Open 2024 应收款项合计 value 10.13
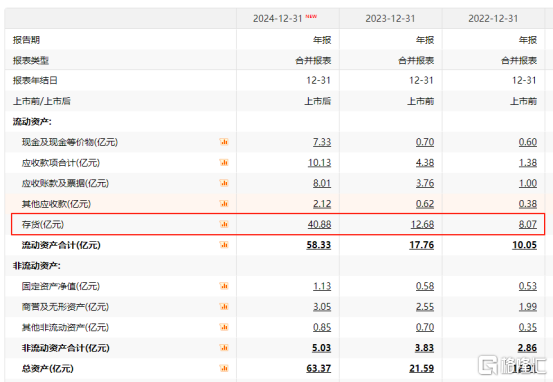Image resolution: width=553 pixels, height=382 pixels. tap(320, 163)
